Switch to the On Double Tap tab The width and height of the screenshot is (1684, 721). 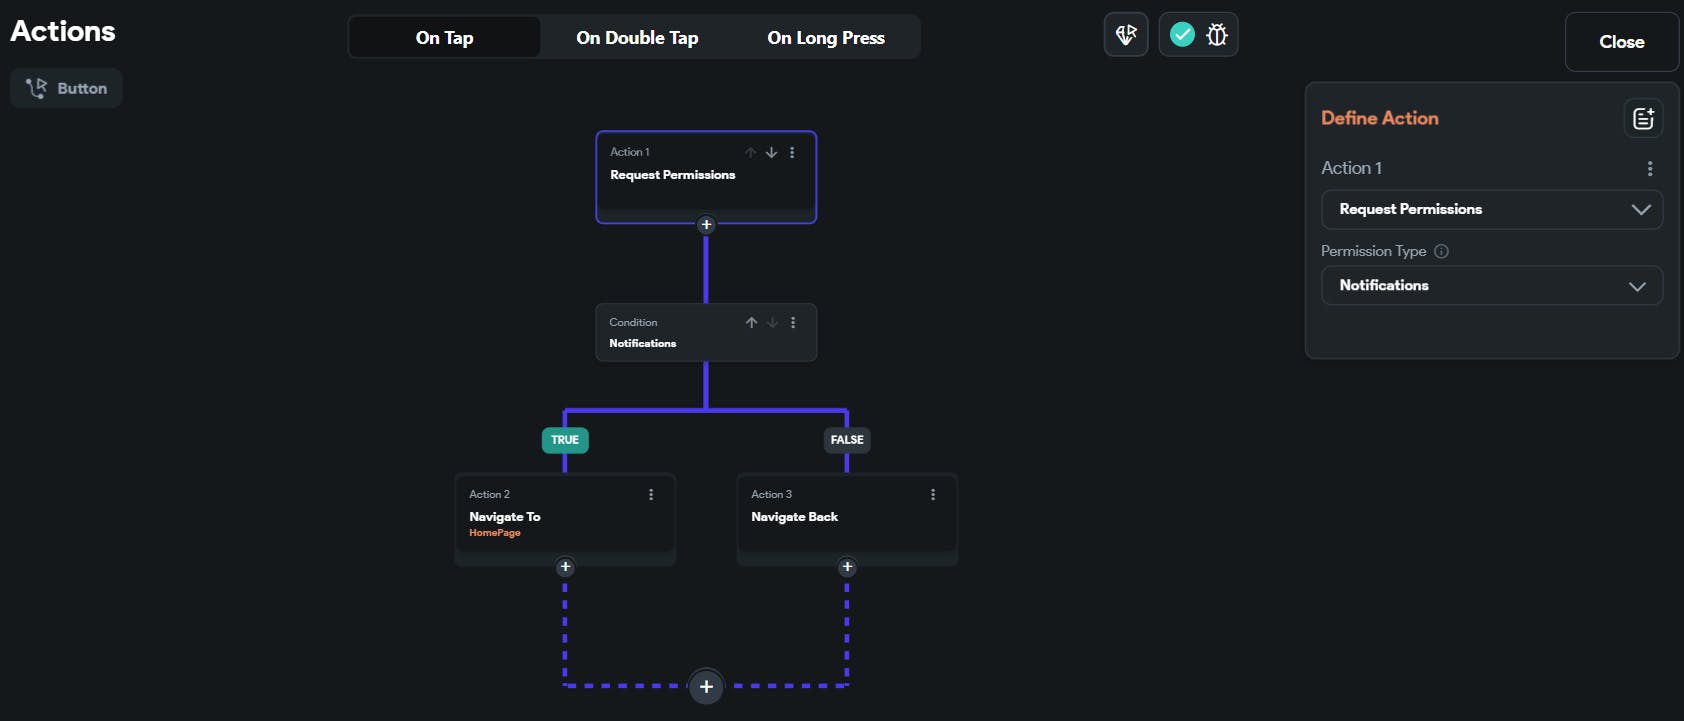(x=637, y=38)
